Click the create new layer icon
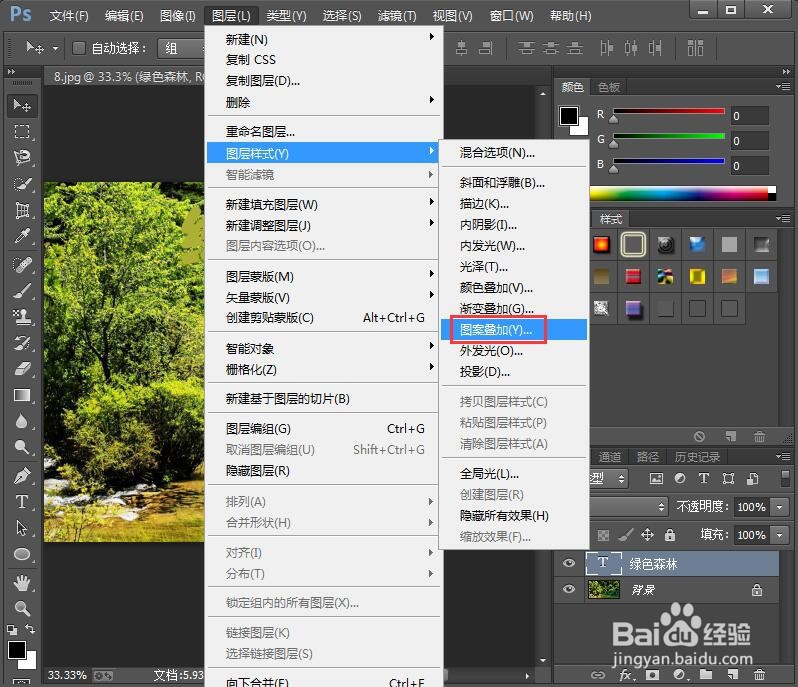Viewport: 798px width, 687px height. 733,675
